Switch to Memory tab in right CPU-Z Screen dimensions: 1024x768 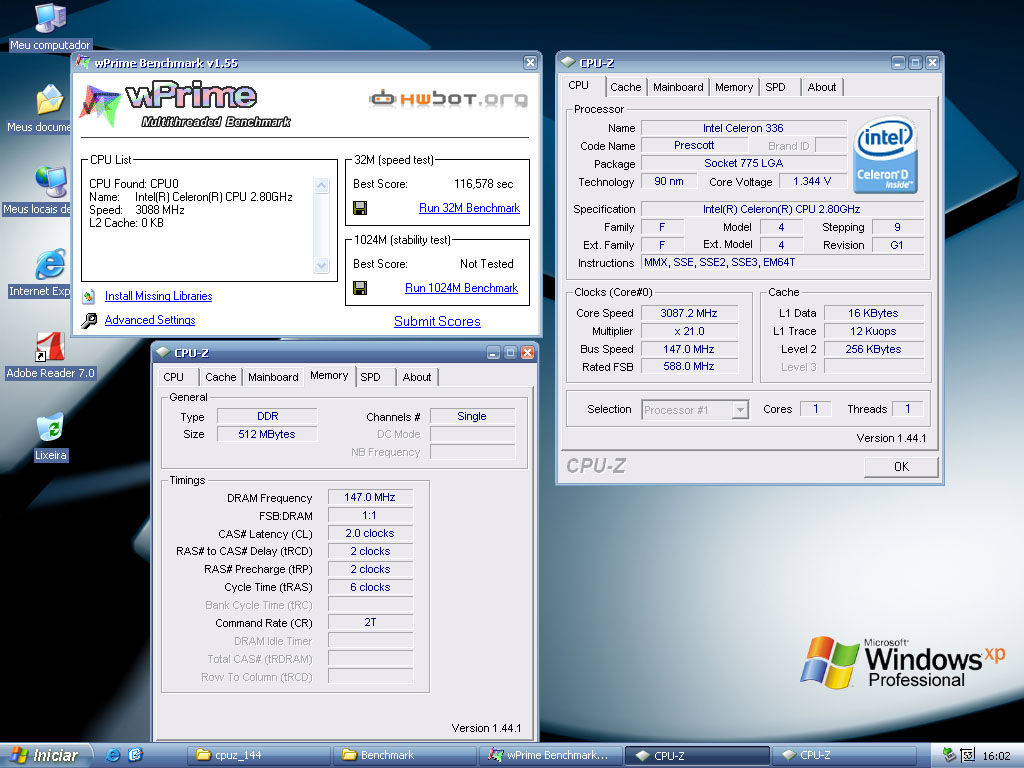[x=733, y=87]
